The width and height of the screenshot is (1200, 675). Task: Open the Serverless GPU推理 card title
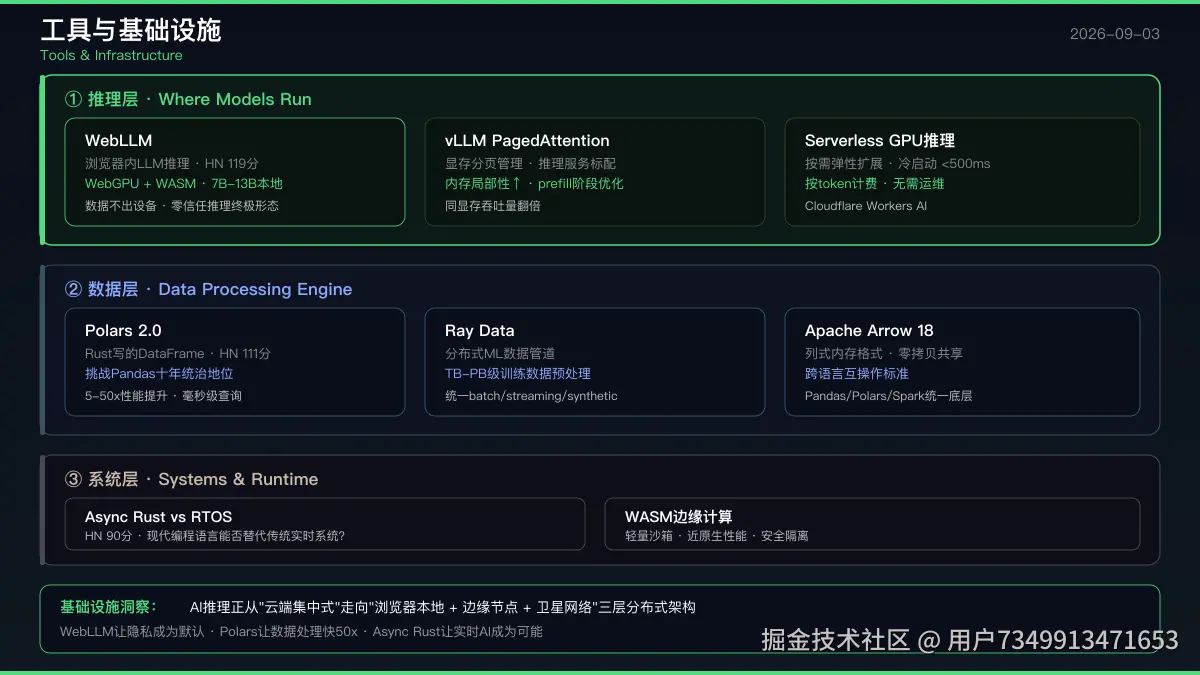pyautogui.click(x=880, y=141)
